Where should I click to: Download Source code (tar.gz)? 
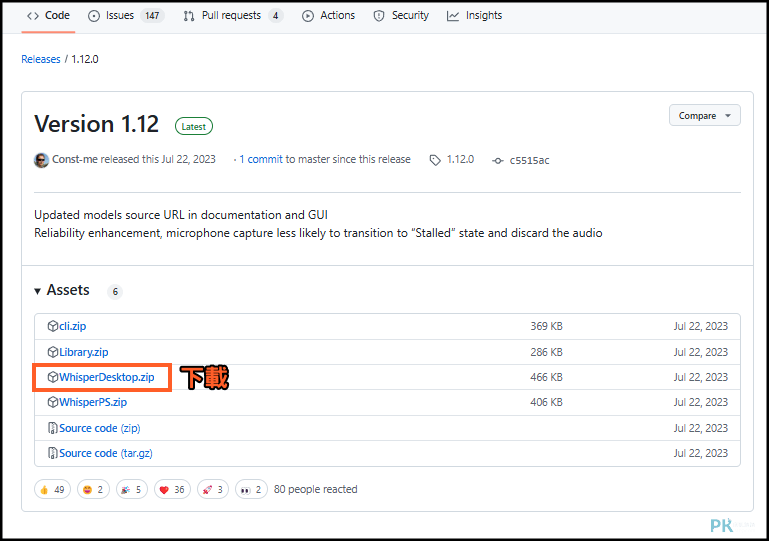[106, 453]
